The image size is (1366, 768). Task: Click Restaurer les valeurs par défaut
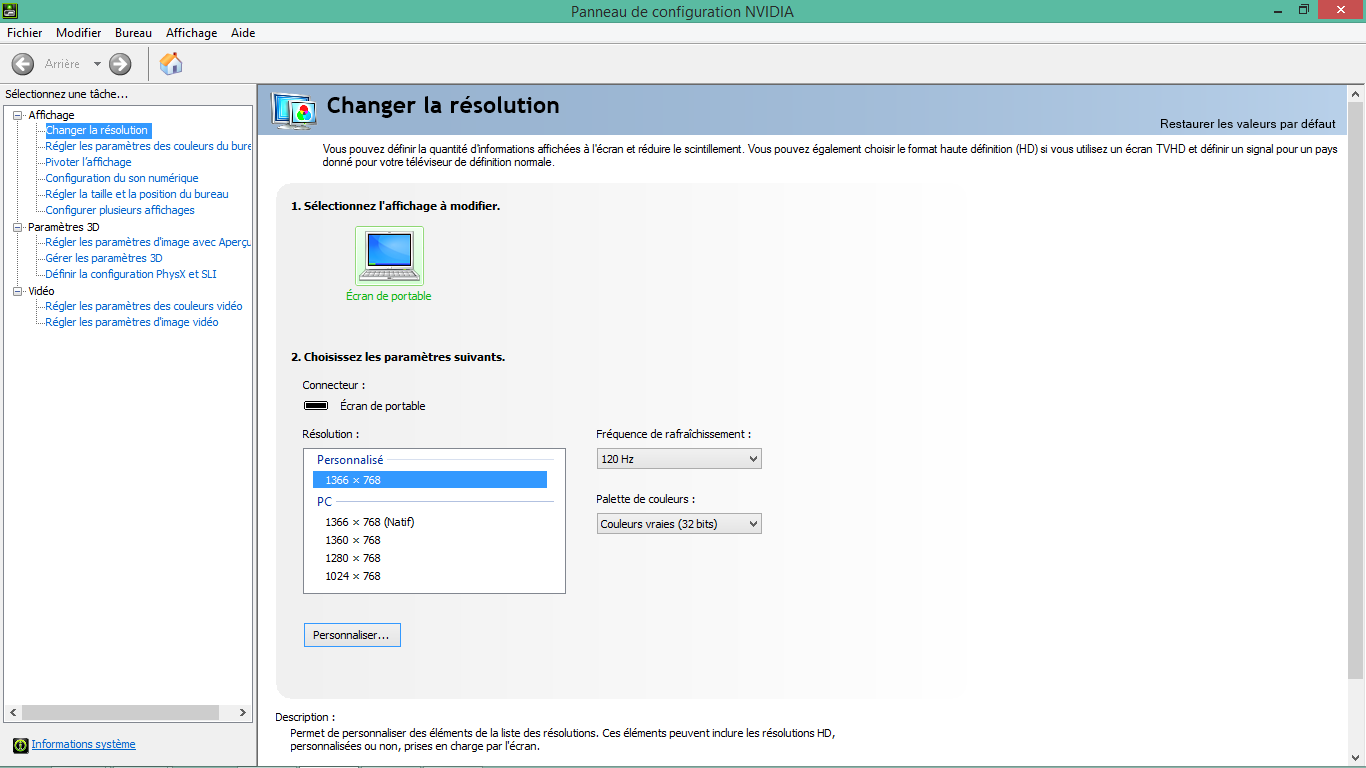tap(1248, 124)
